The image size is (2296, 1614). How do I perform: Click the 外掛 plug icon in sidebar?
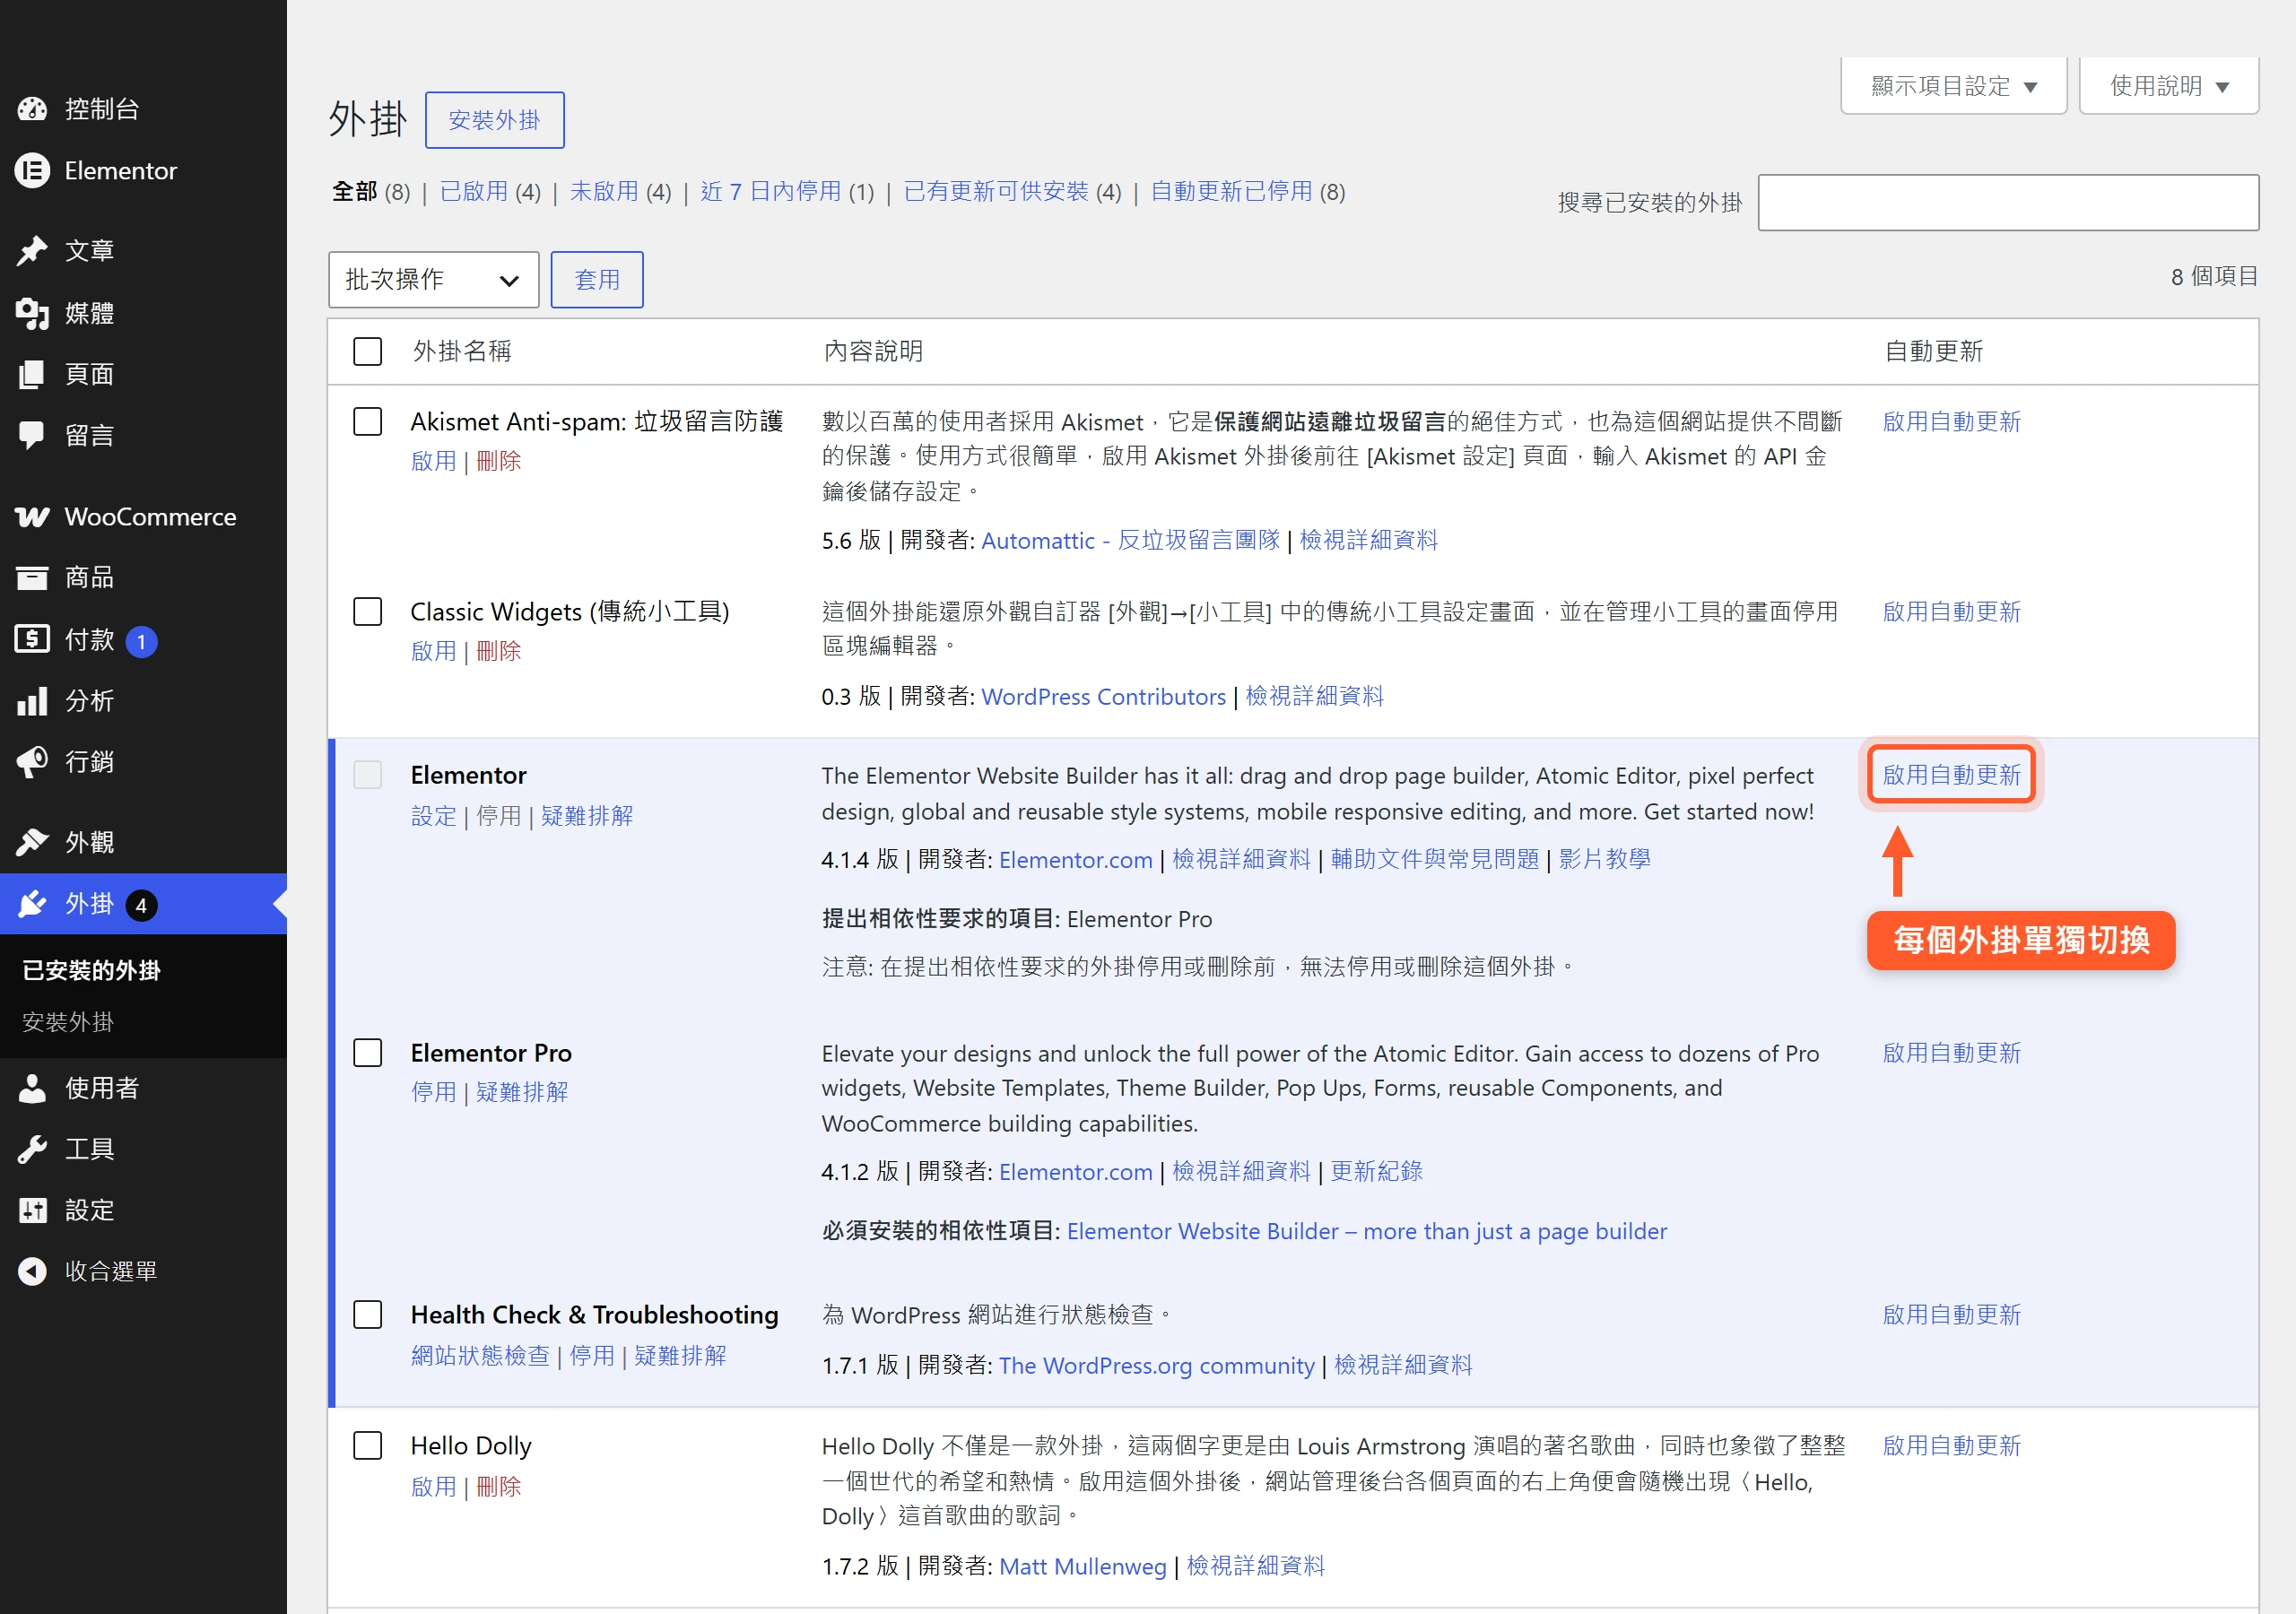coord(32,904)
